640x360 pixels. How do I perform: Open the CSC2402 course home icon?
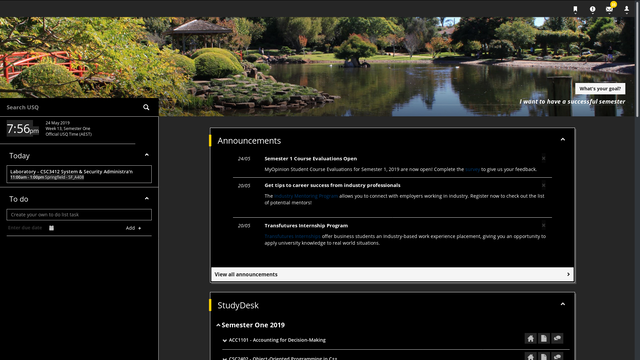pos(530,356)
